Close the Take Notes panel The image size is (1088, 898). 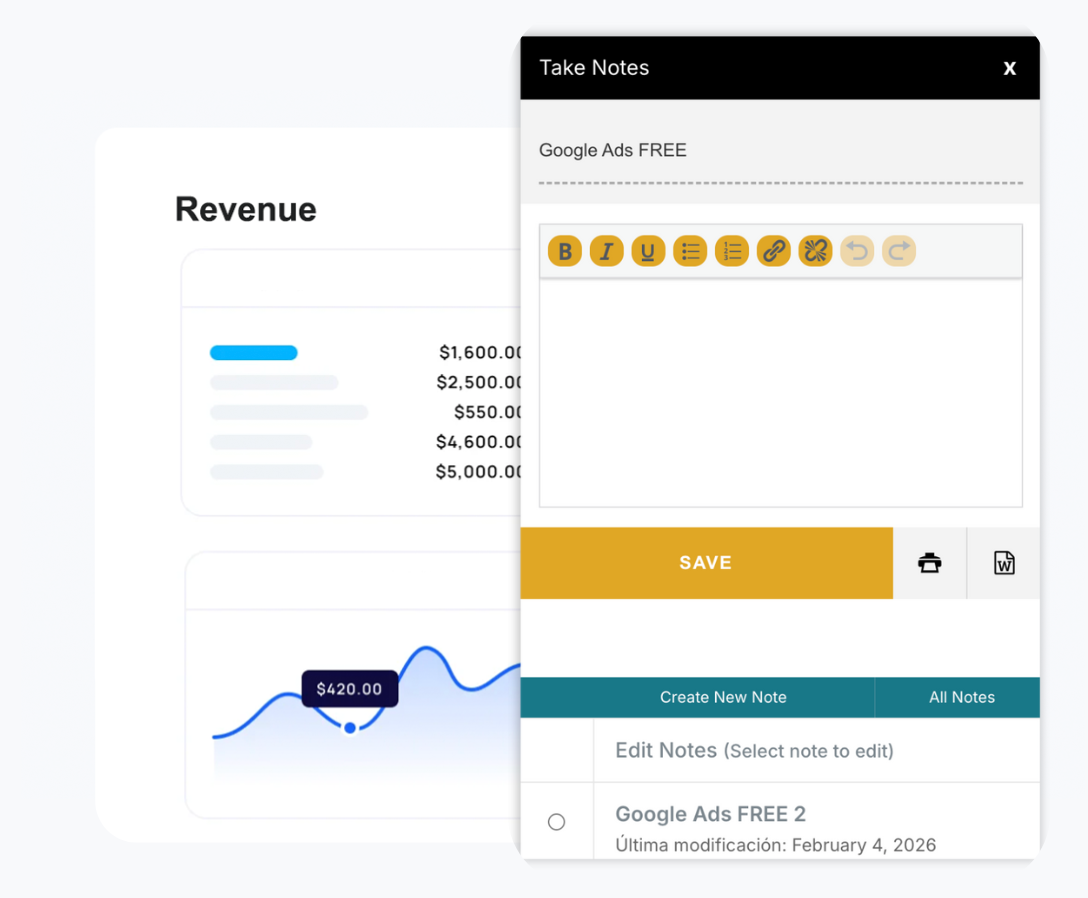[x=1010, y=68]
